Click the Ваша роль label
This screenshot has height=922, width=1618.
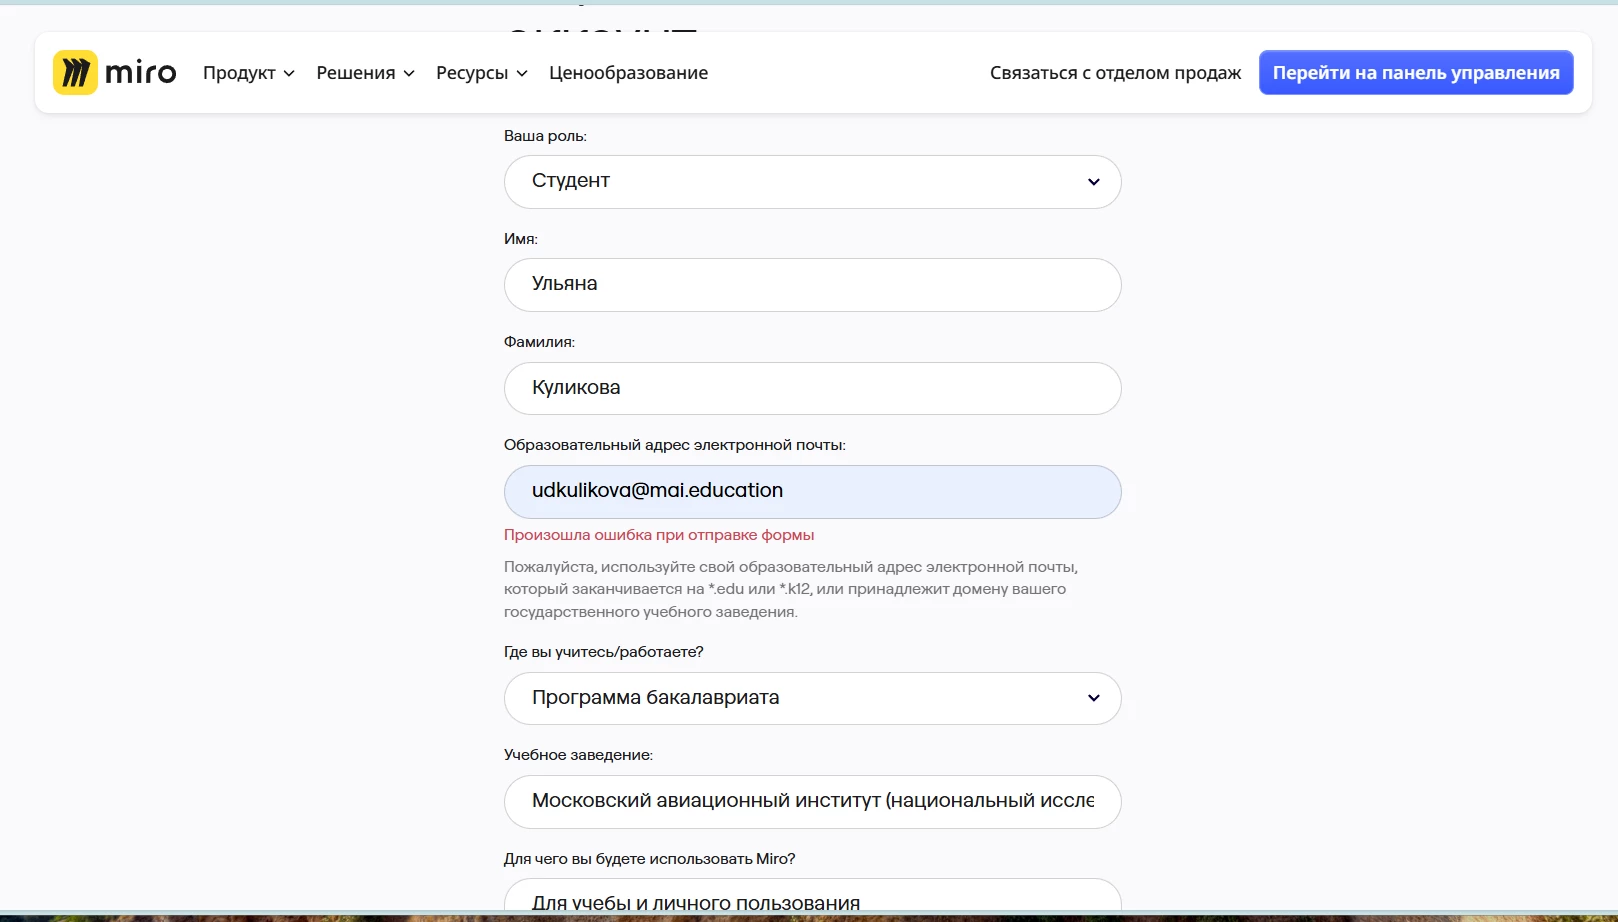click(545, 136)
